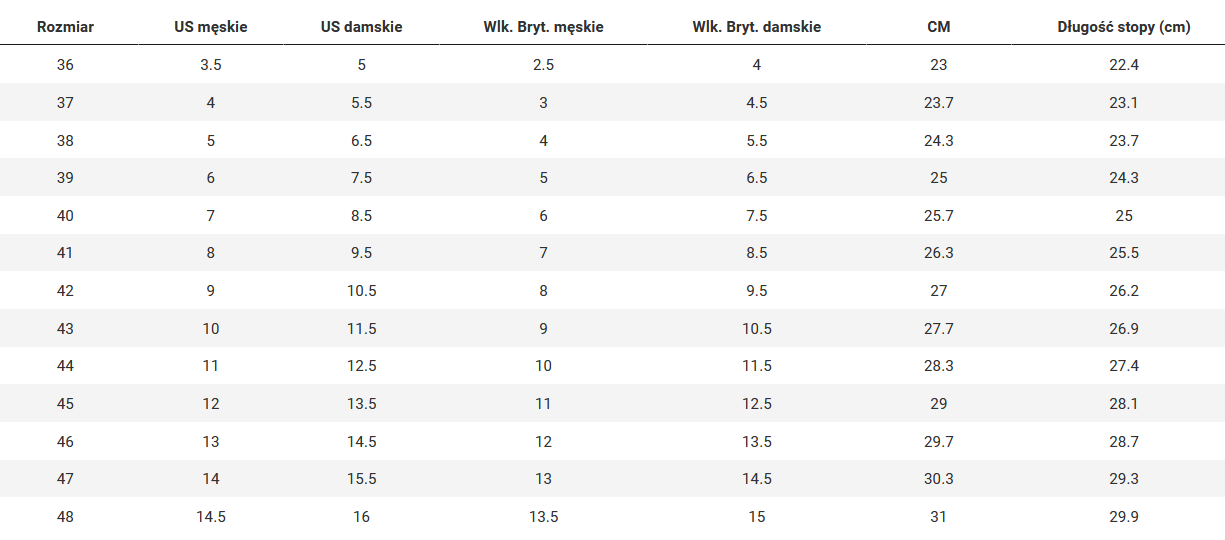Select the US męskie value 14.5
The height and width of the screenshot is (540, 1225).
211,517
